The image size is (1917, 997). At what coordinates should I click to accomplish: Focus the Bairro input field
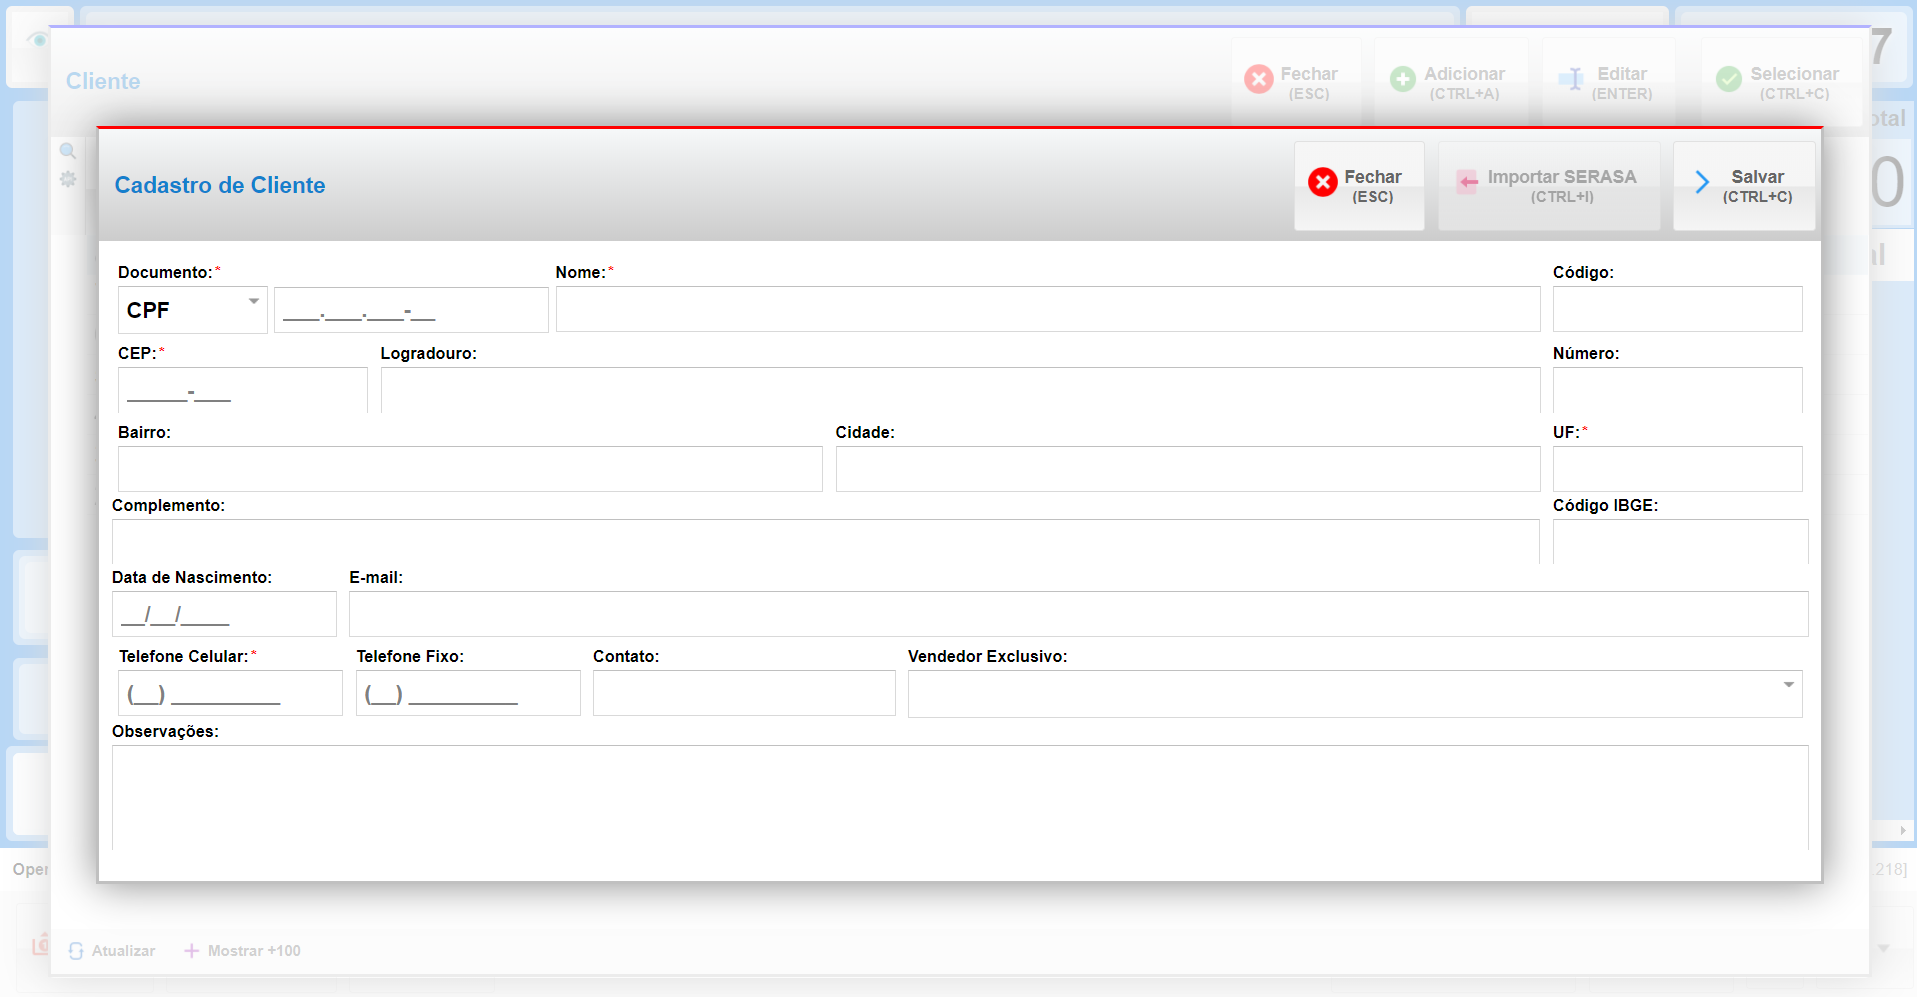pyautogui.click(x=470, y=469)
